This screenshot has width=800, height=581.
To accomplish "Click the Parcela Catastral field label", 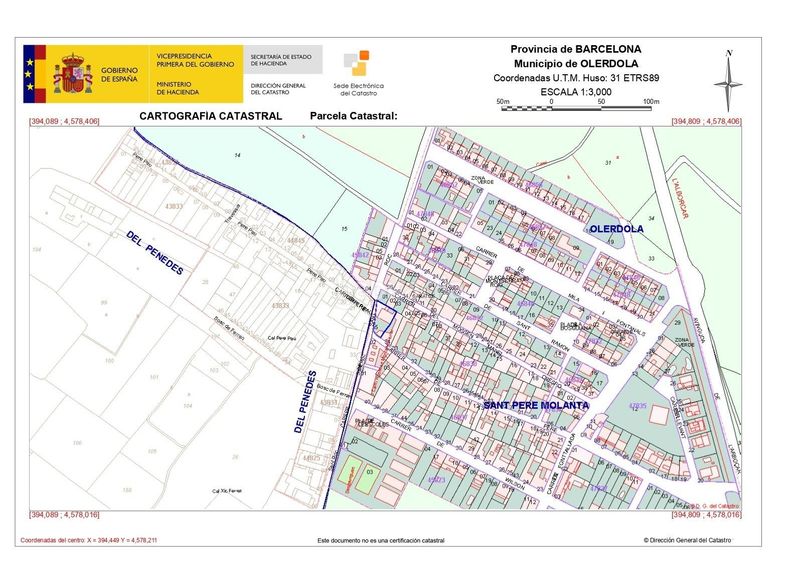I will [x=354, y=116].
